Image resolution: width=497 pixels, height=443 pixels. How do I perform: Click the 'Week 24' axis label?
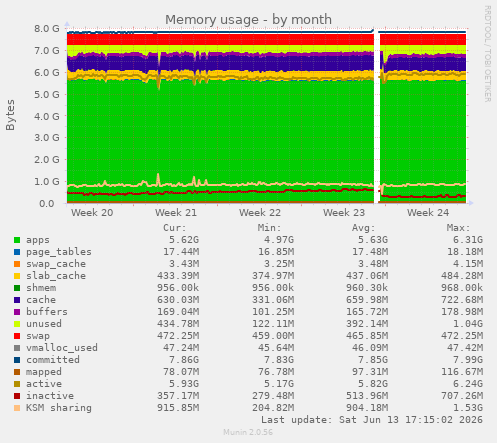click(x=428, y=213)
